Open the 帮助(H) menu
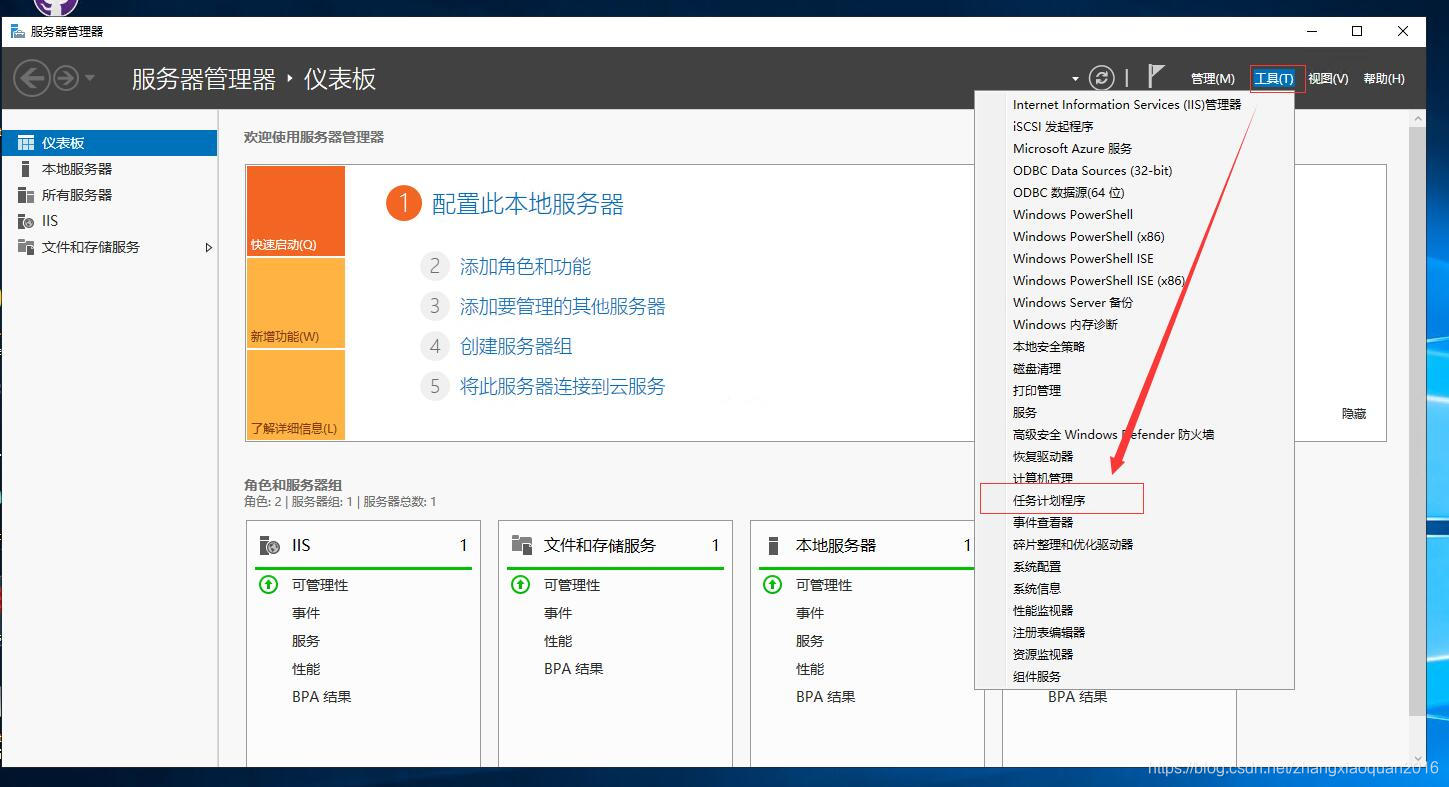The image size is (1449, 787). coord(1384,79)
